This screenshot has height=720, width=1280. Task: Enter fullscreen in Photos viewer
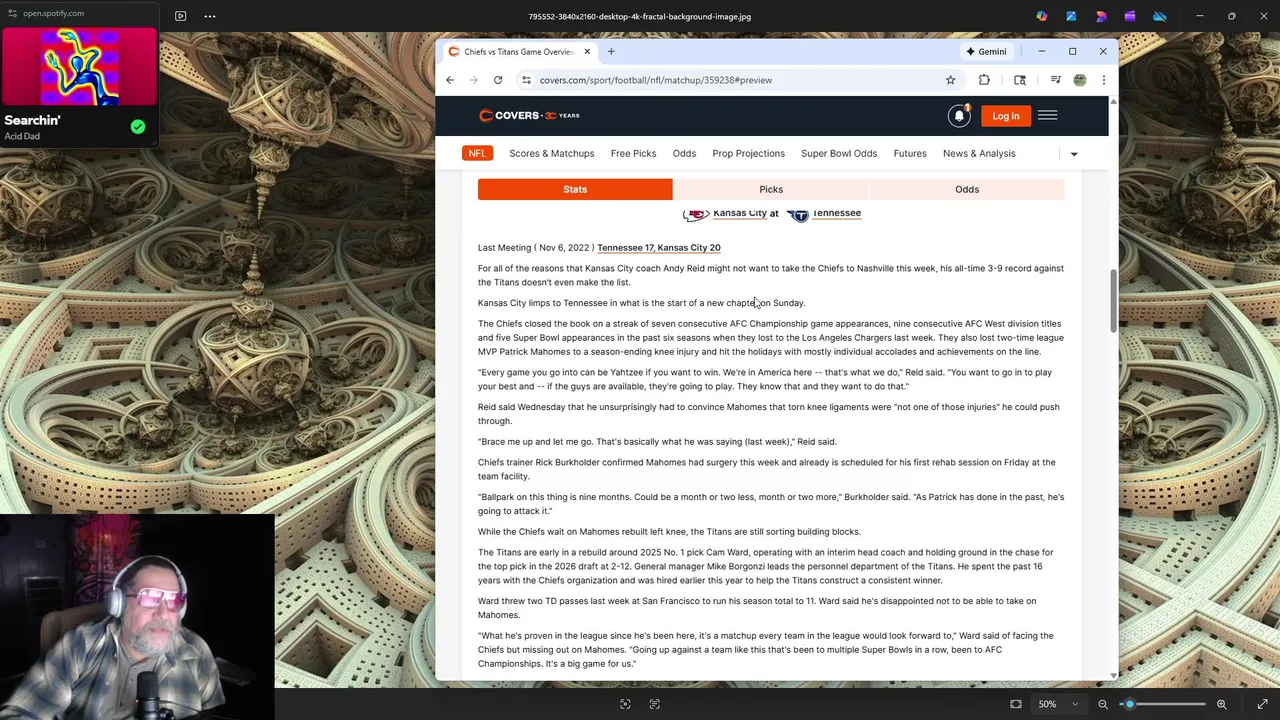tap(1262, 704)
